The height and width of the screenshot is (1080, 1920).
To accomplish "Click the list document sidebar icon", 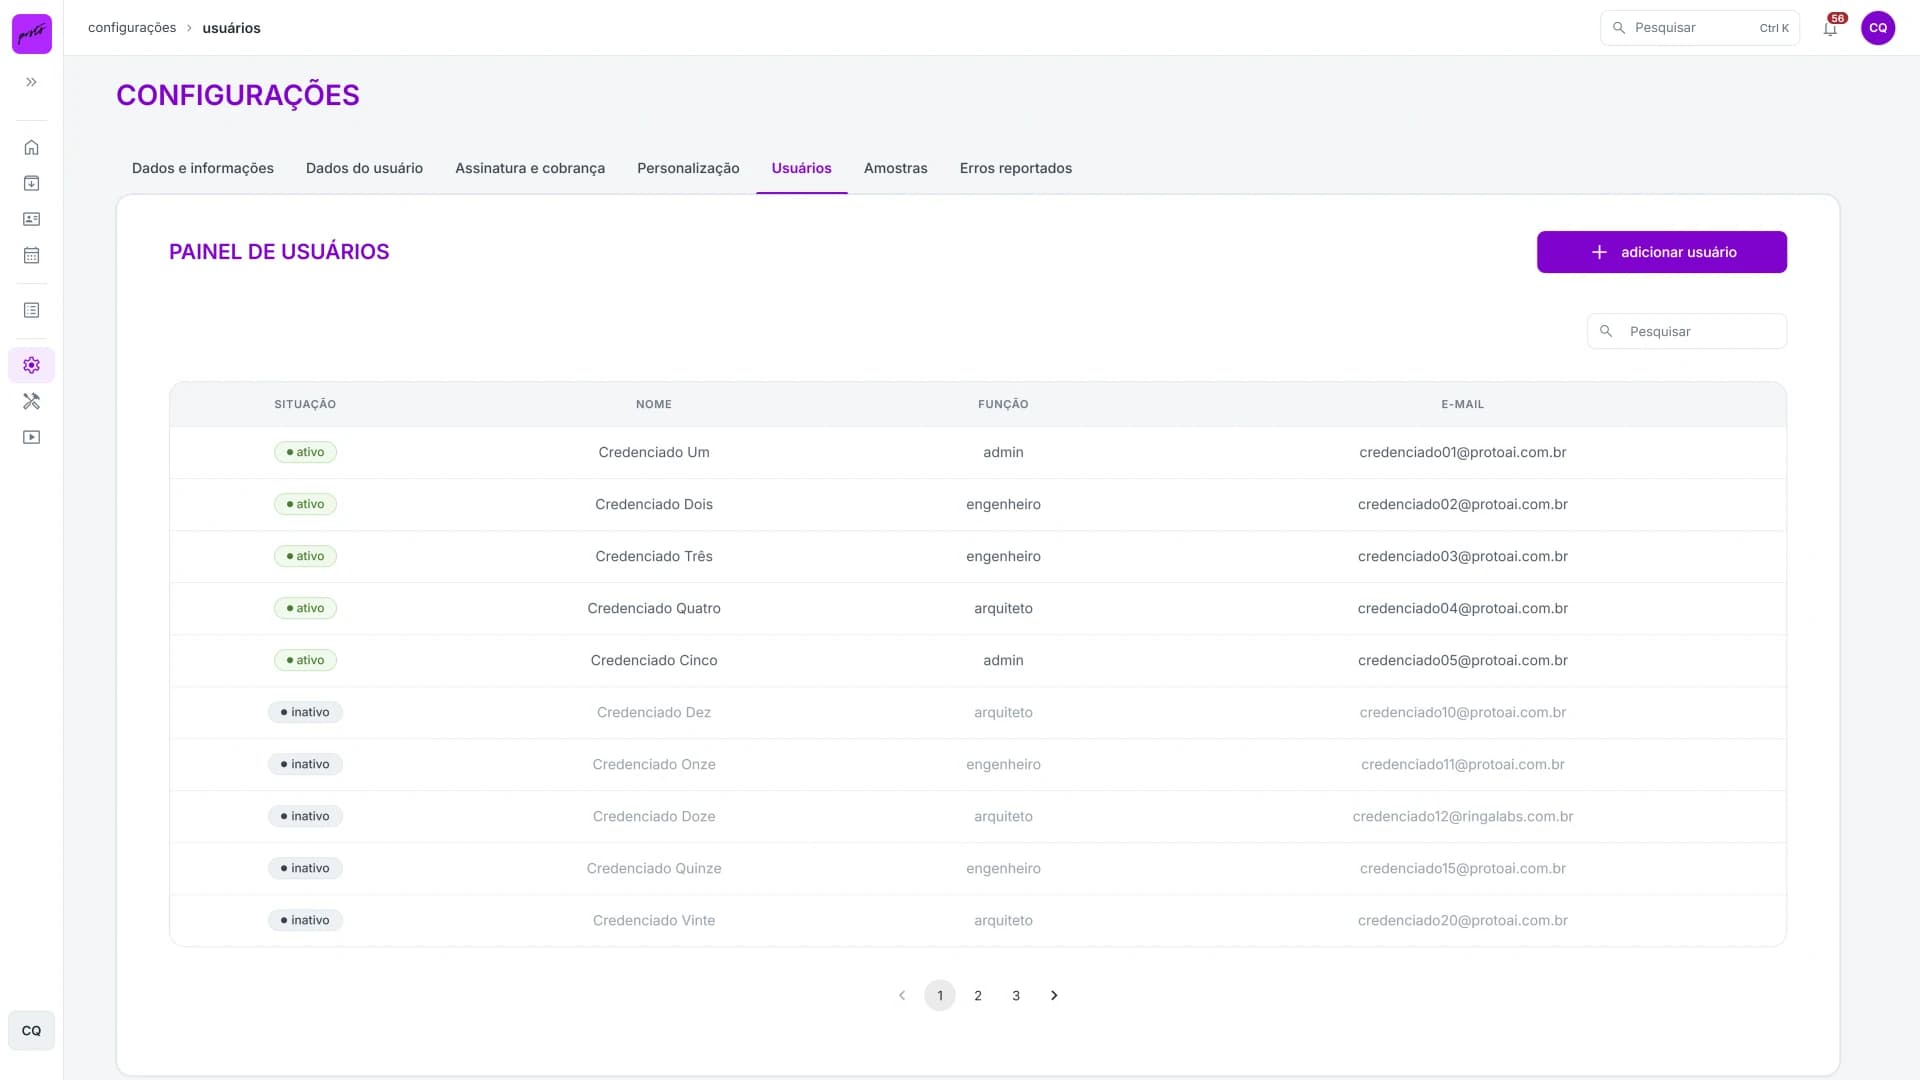I will point(31,310).
